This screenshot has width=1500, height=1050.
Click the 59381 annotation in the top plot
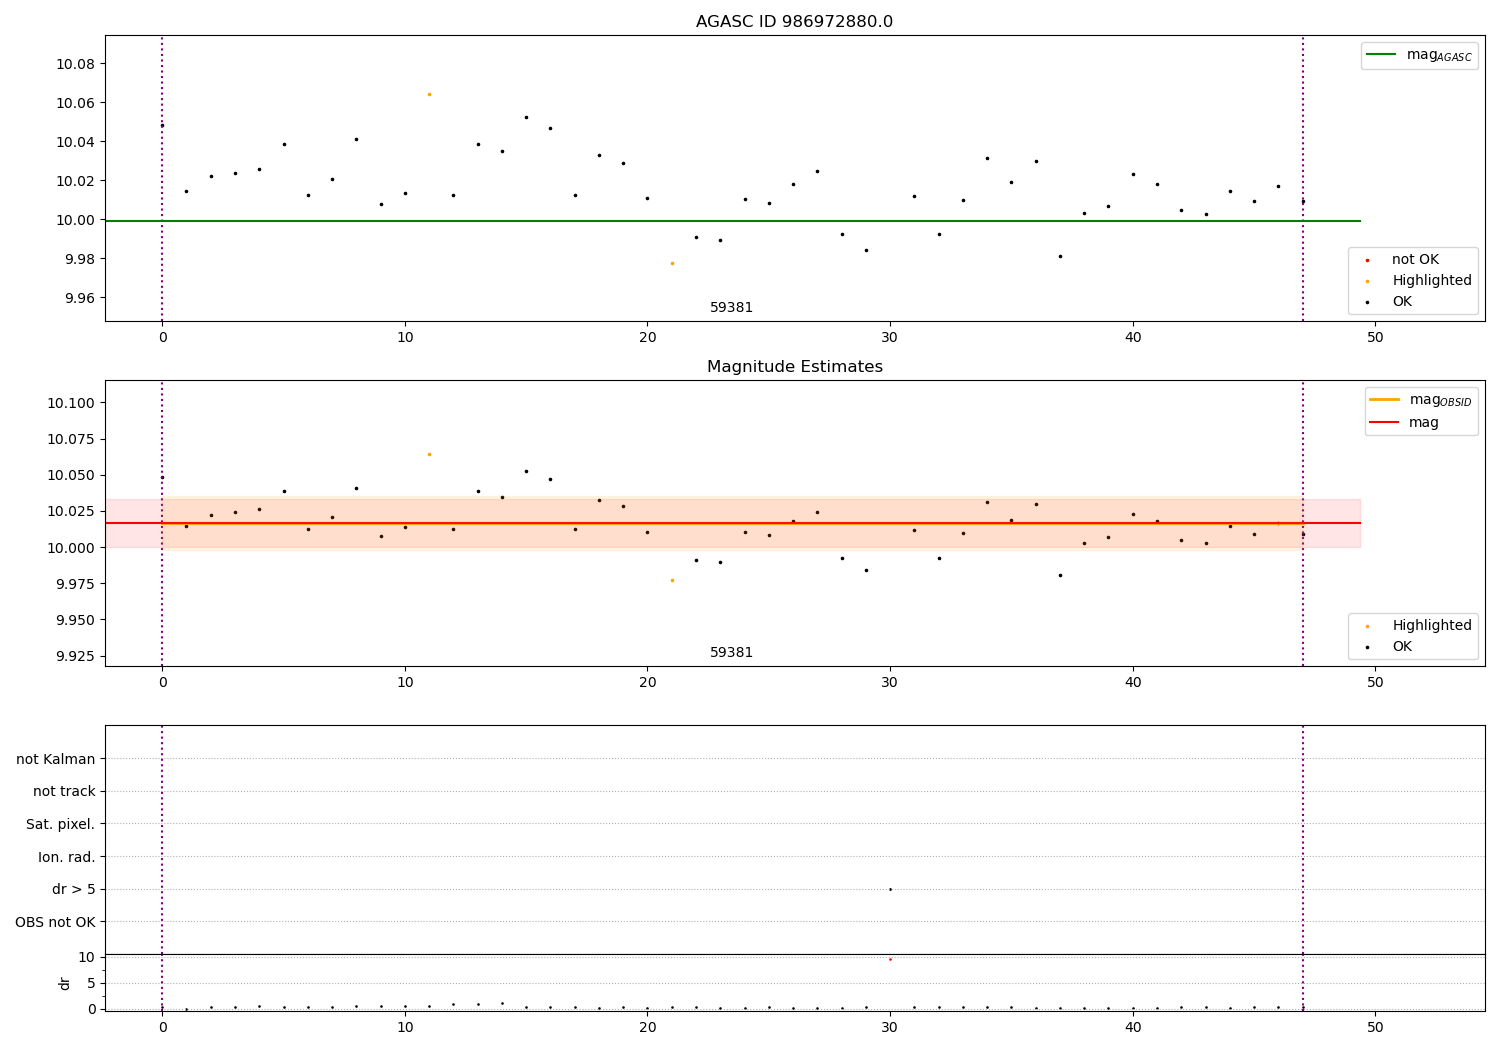[x=731, y=308]
